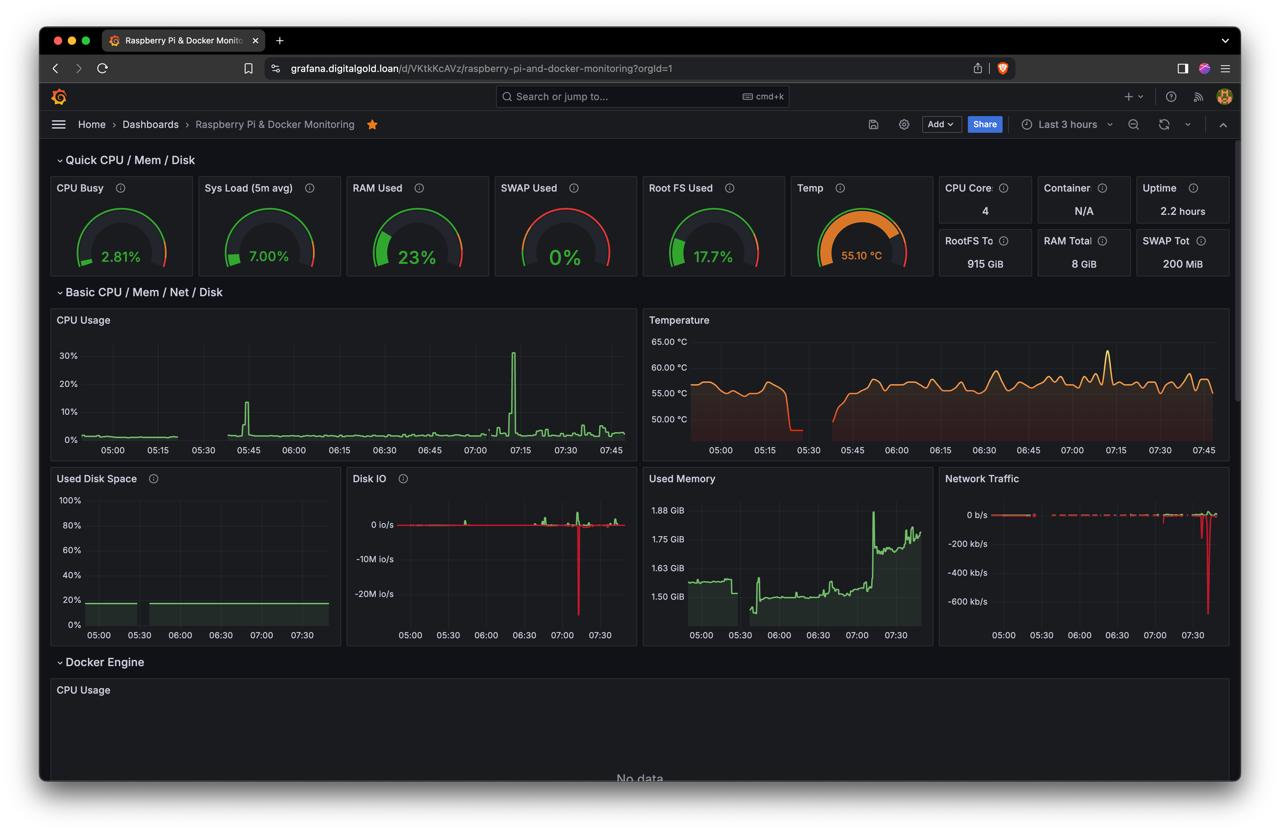Toggle the browser sidebar panel icon
The height and width of the screenshot is (833, 1280).
[x=1182, y=68]
